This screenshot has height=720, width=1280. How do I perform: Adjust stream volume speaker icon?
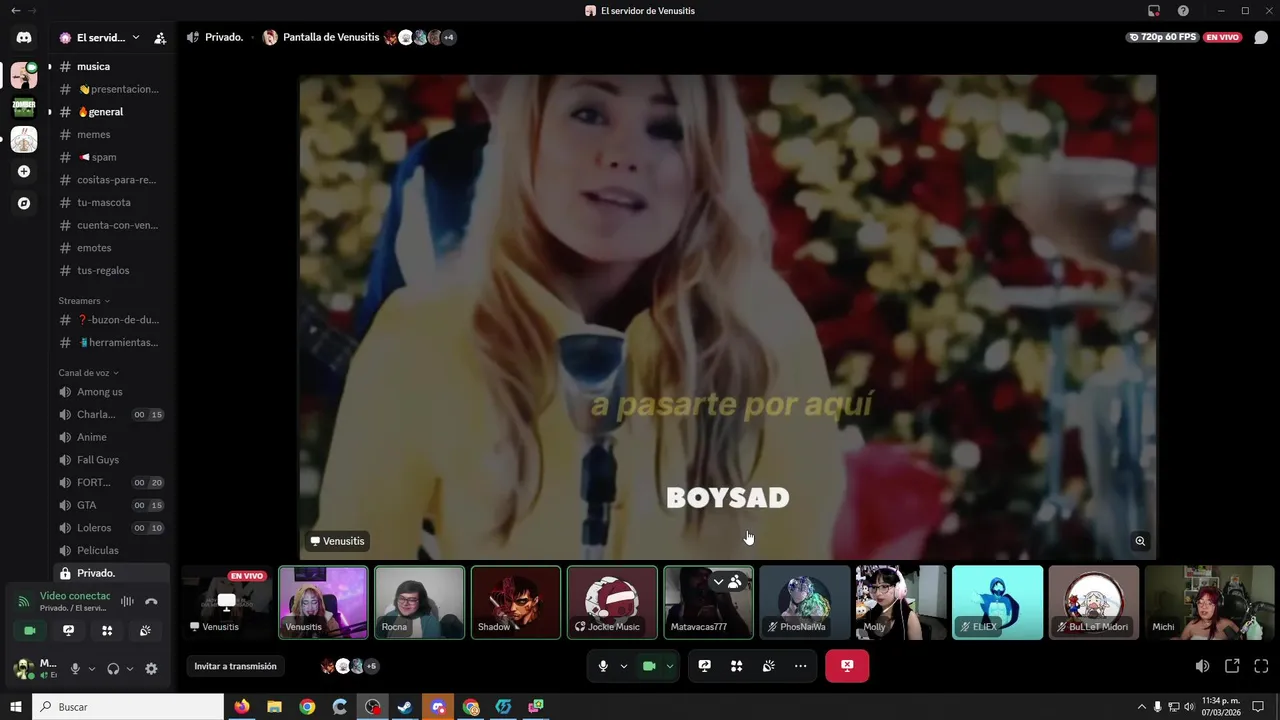pos(1202,666)
